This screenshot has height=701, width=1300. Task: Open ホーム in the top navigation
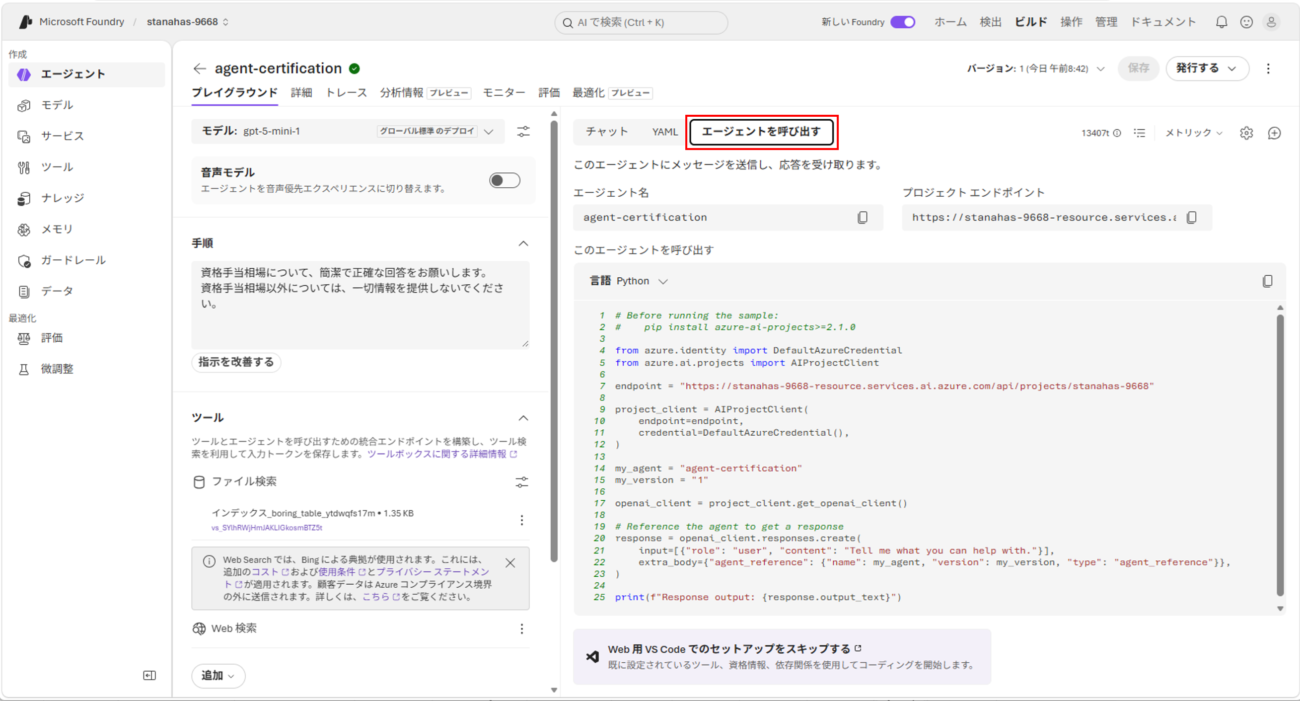[x=950, y=22]
